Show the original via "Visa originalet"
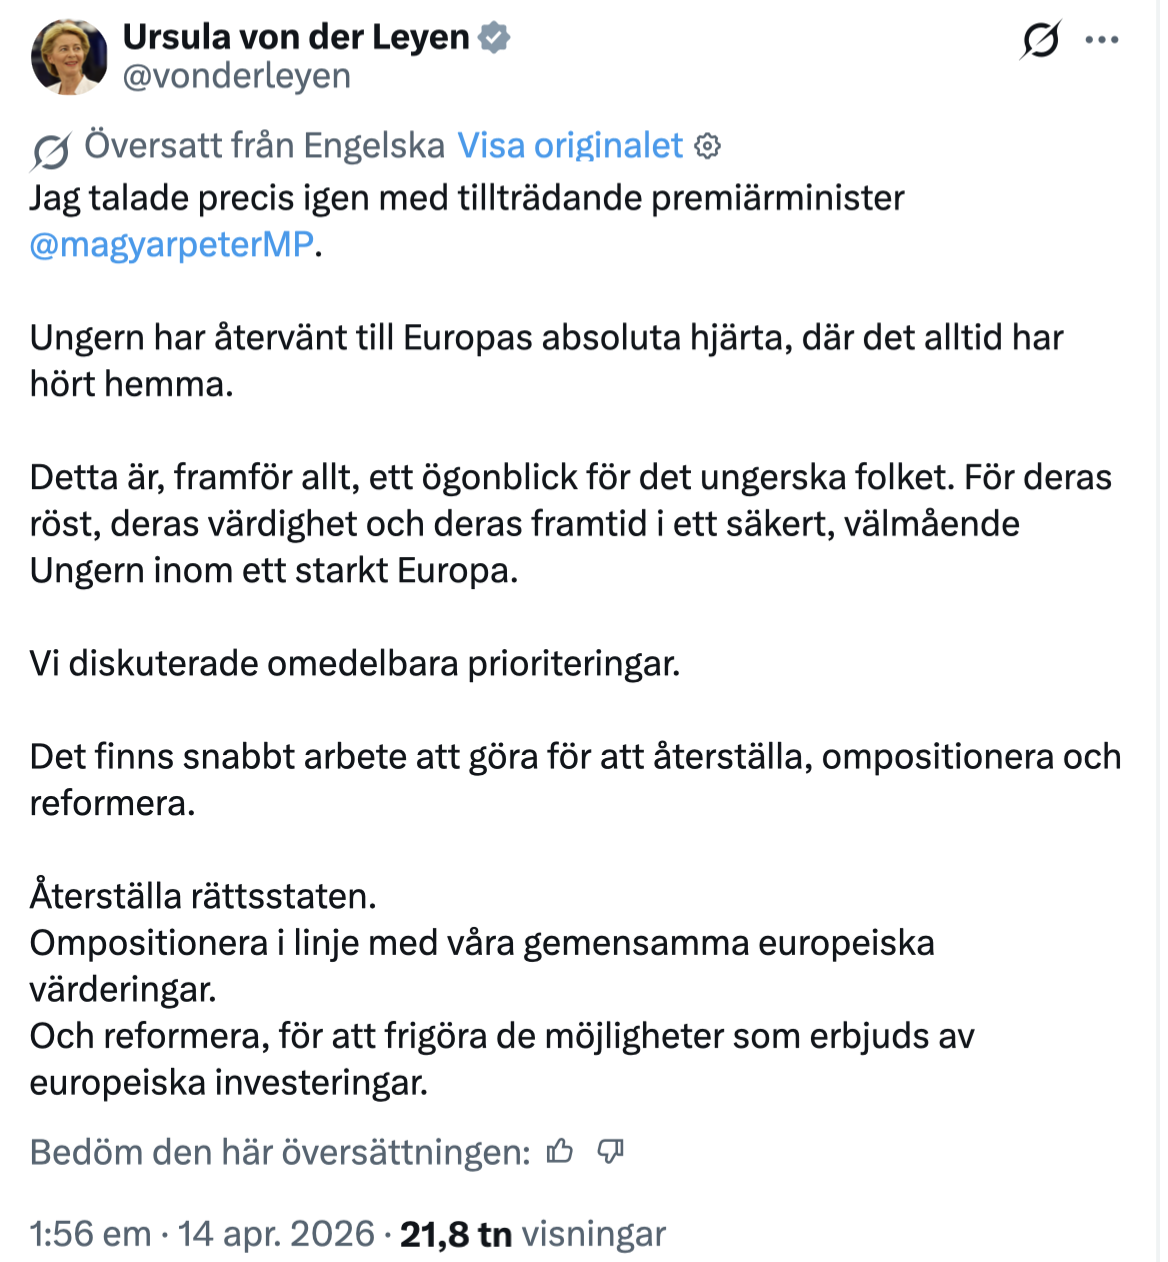1168x1262 pixels. (570, 146)
